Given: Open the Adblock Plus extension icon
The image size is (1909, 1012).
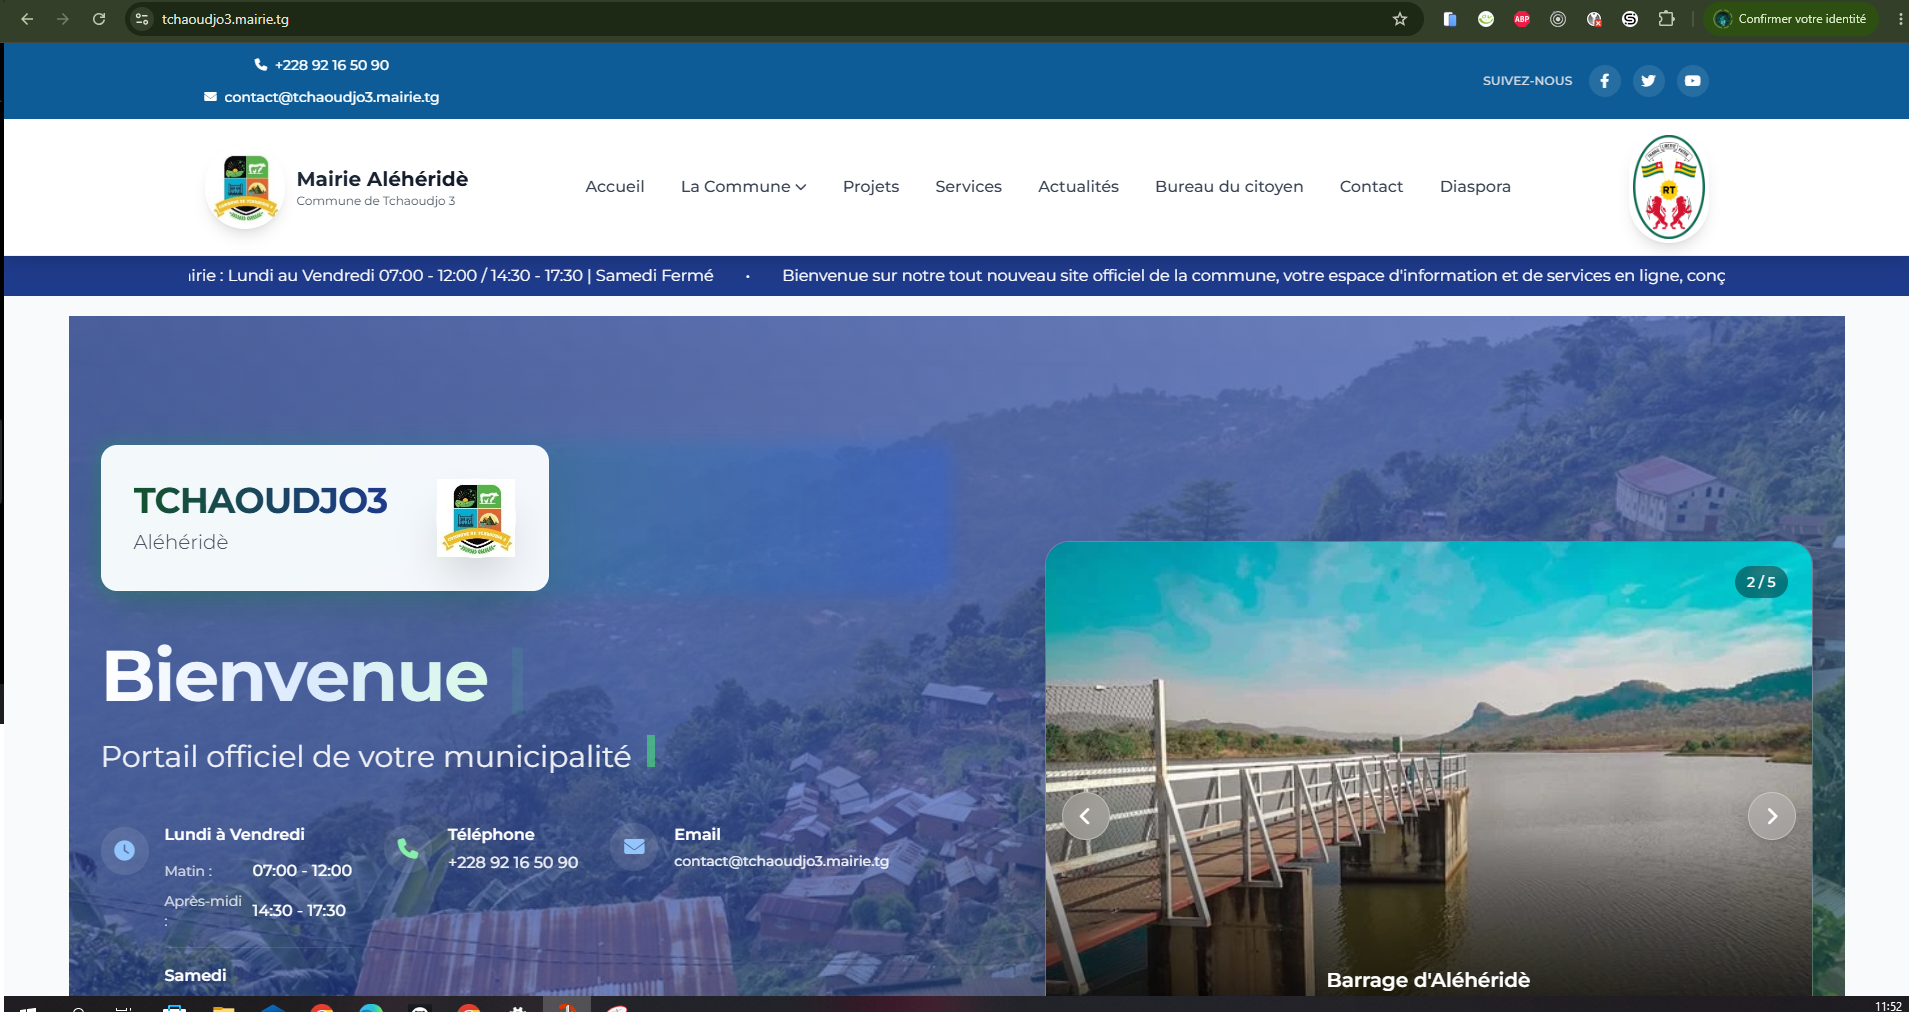Looking at the screenshot, I should point(1522,19).
